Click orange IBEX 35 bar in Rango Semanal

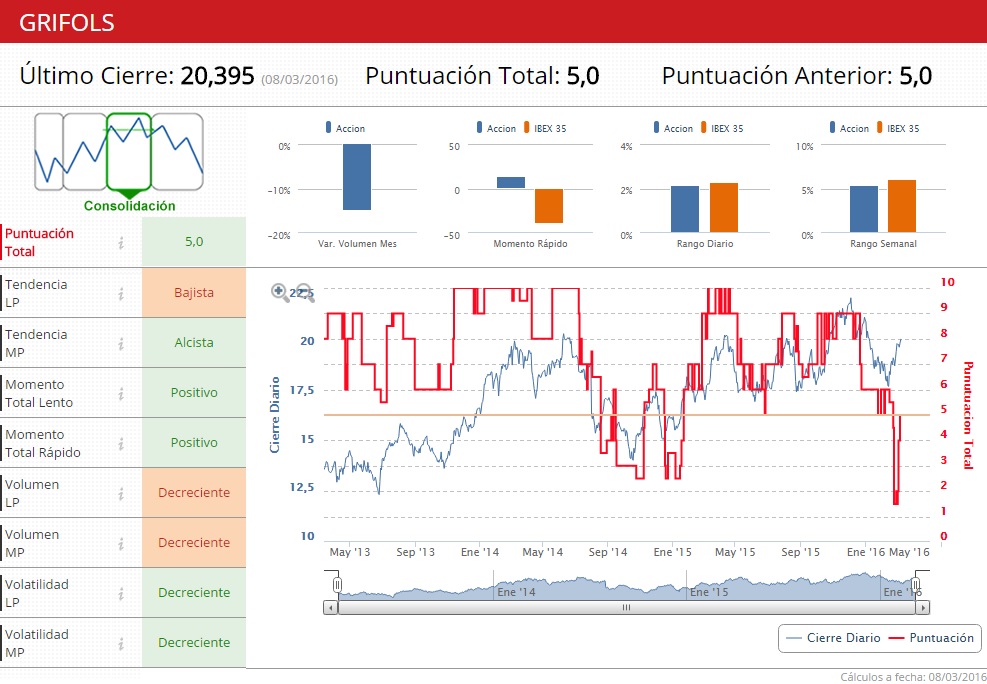(x=902, y=206)
